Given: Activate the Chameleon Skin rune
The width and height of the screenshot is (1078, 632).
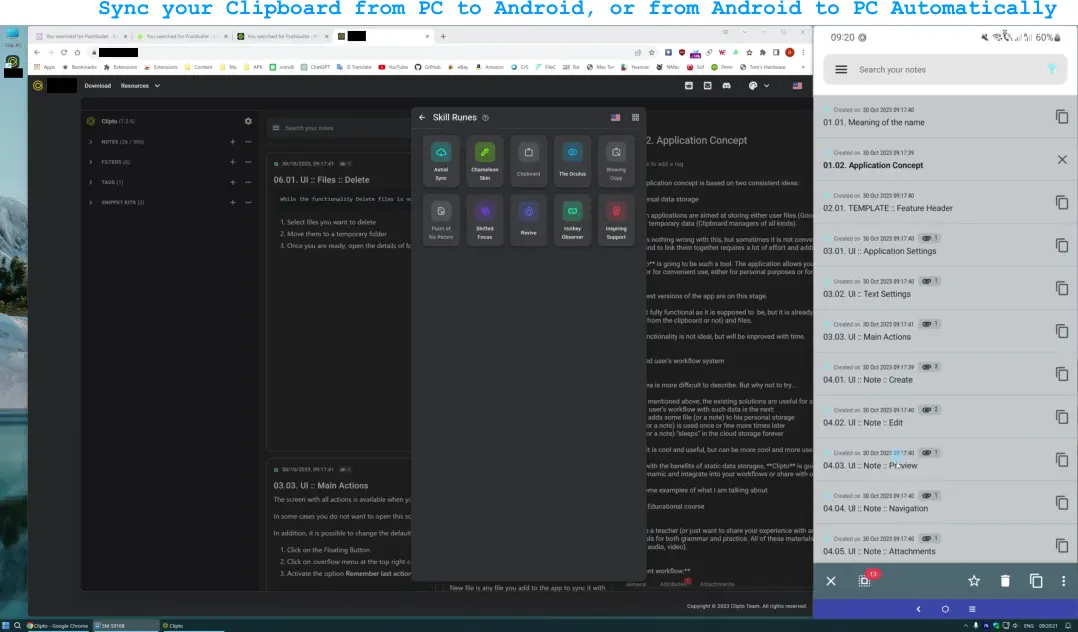Looking at the screenshot, I should click(x=484, y=158).
